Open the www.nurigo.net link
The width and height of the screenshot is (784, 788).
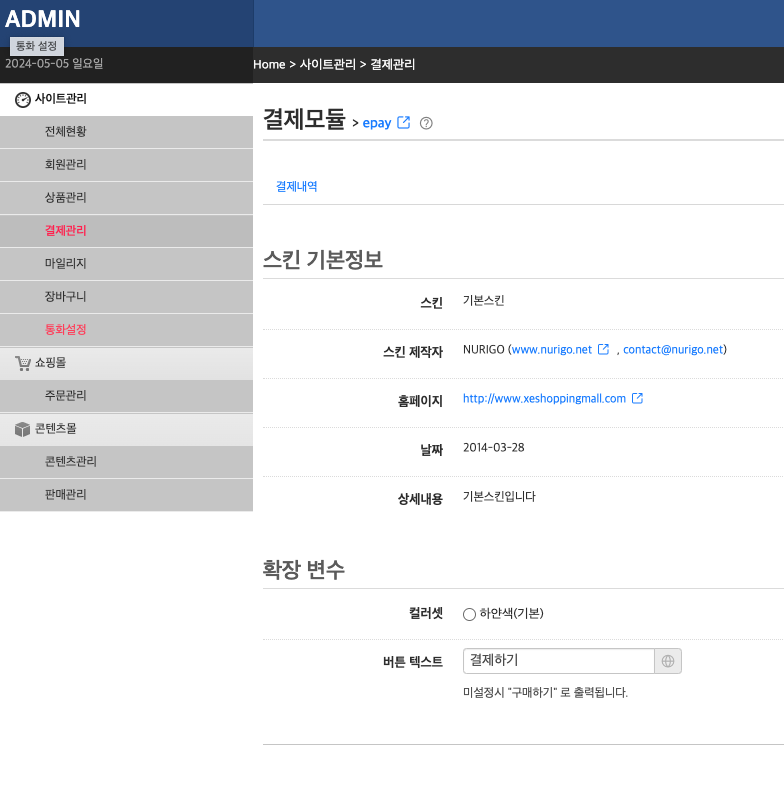[x=552, y=349]
